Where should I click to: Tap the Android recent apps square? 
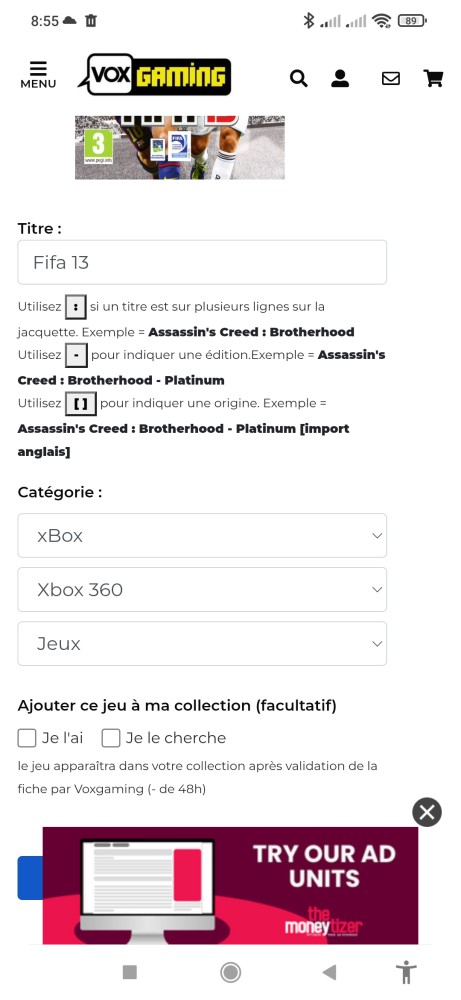point(129,972)
